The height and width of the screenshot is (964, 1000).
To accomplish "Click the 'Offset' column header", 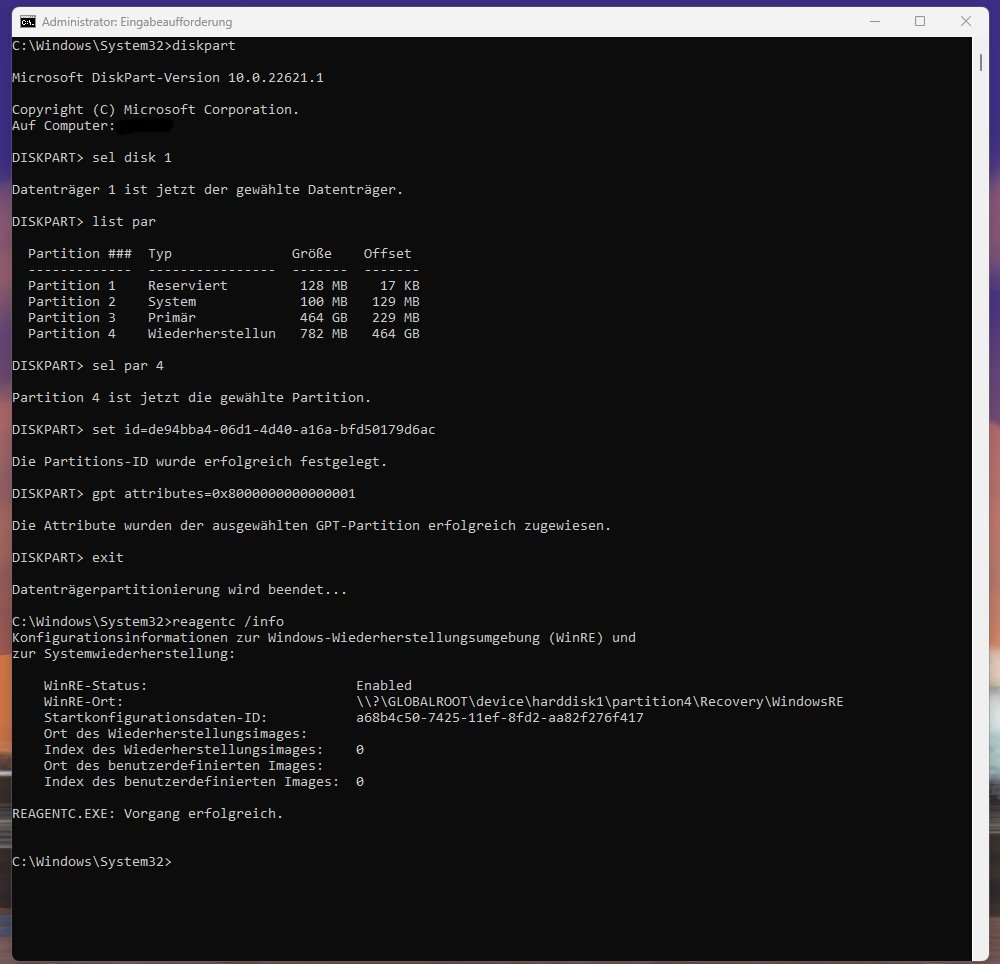I will click(x=388, y=254).
